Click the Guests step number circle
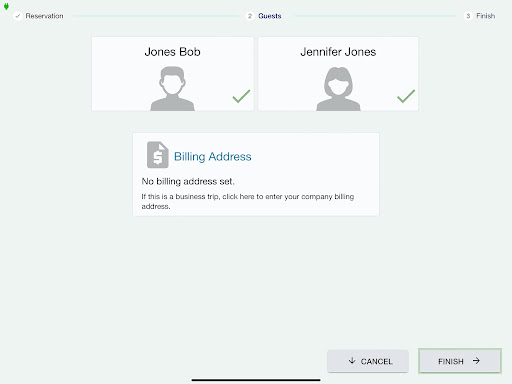Image resolution: width=512 pixels, height=384 pixels. 250,16
